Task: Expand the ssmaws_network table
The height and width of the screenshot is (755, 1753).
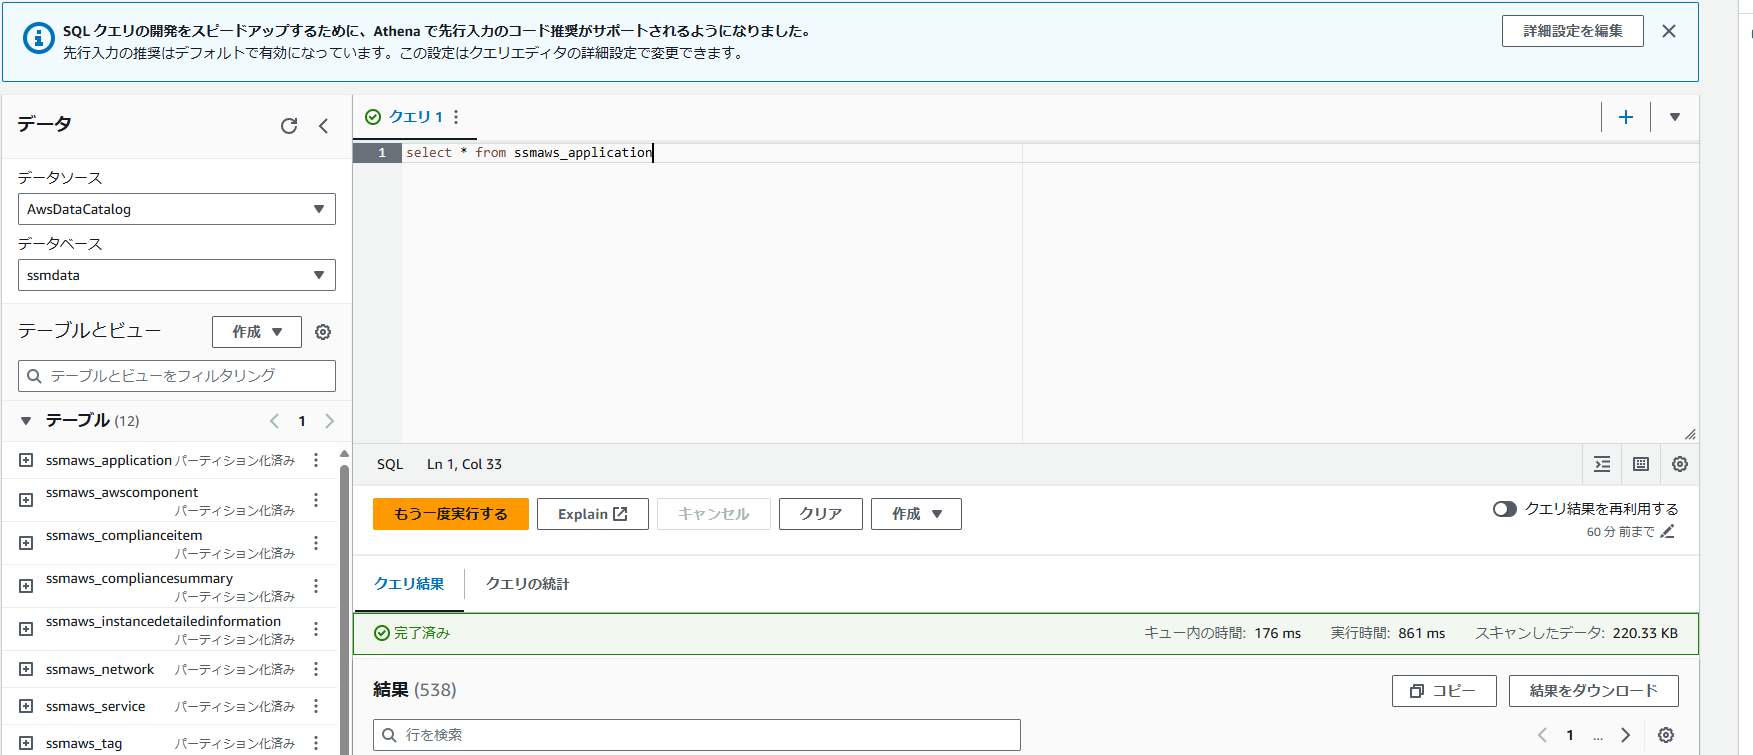Action: coord(26,669)
